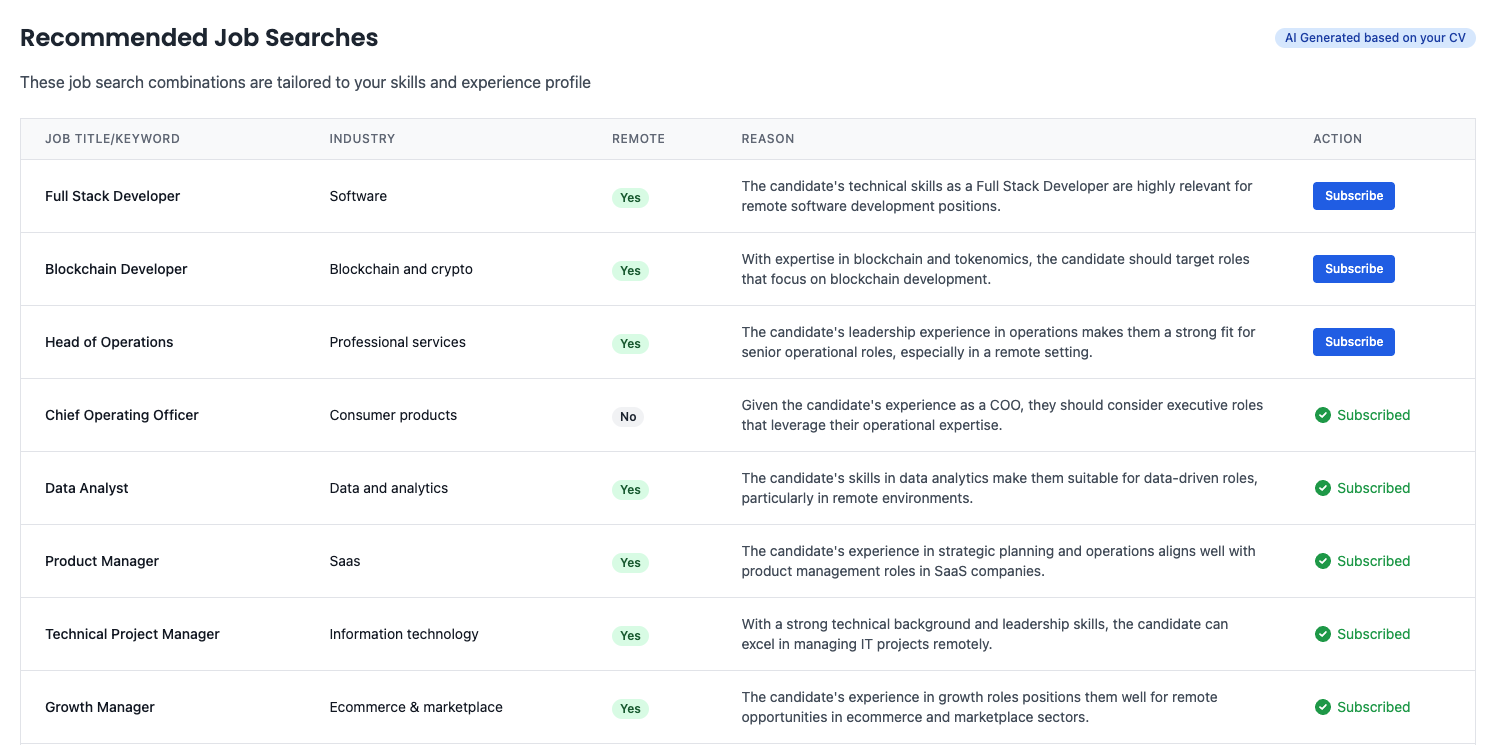
Task: Click the No remote badge for Chief Operating Officer
Action: point(627,417)
